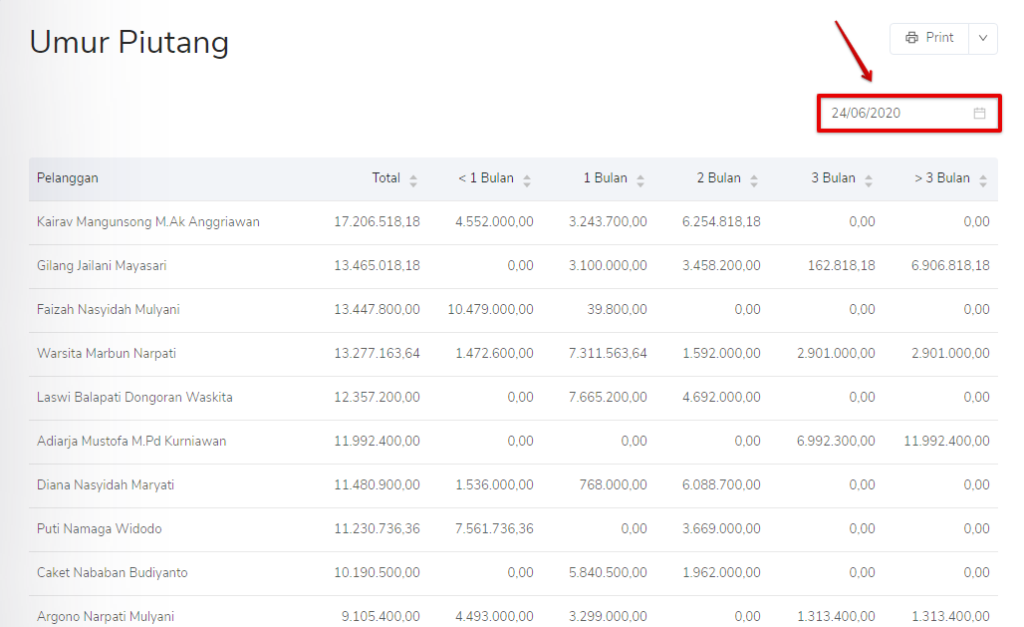
Task: Click total value 10.190.500,00
Action: coord(377,572)
